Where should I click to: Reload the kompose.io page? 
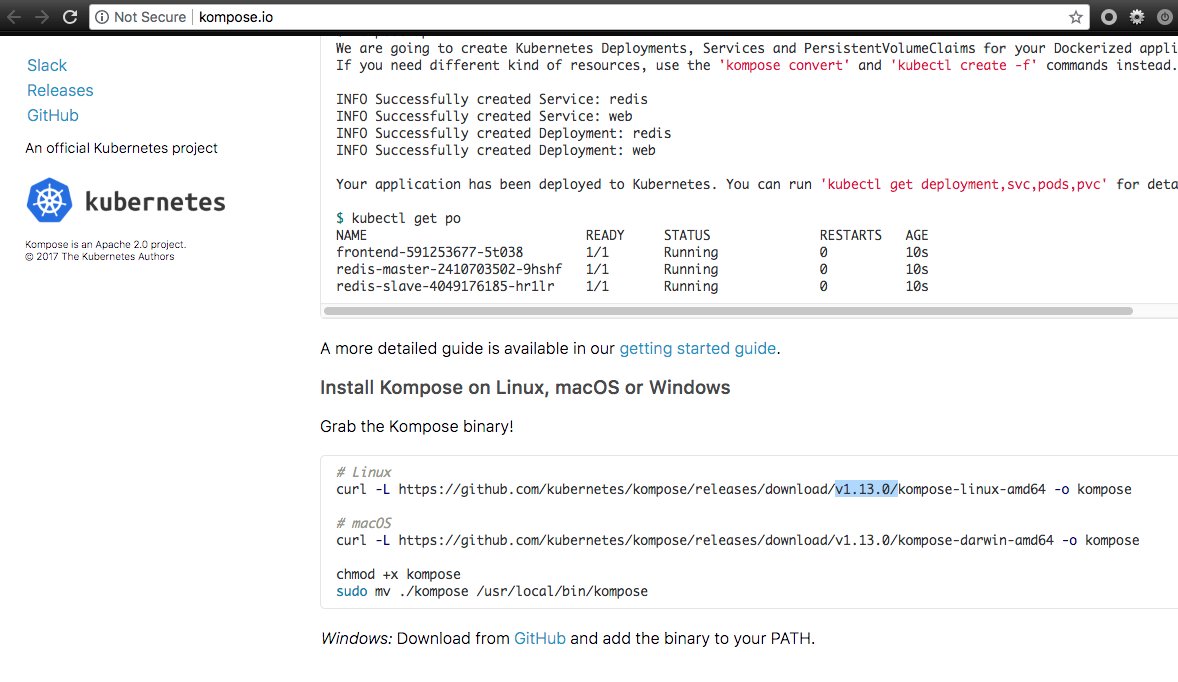[70, 17]
